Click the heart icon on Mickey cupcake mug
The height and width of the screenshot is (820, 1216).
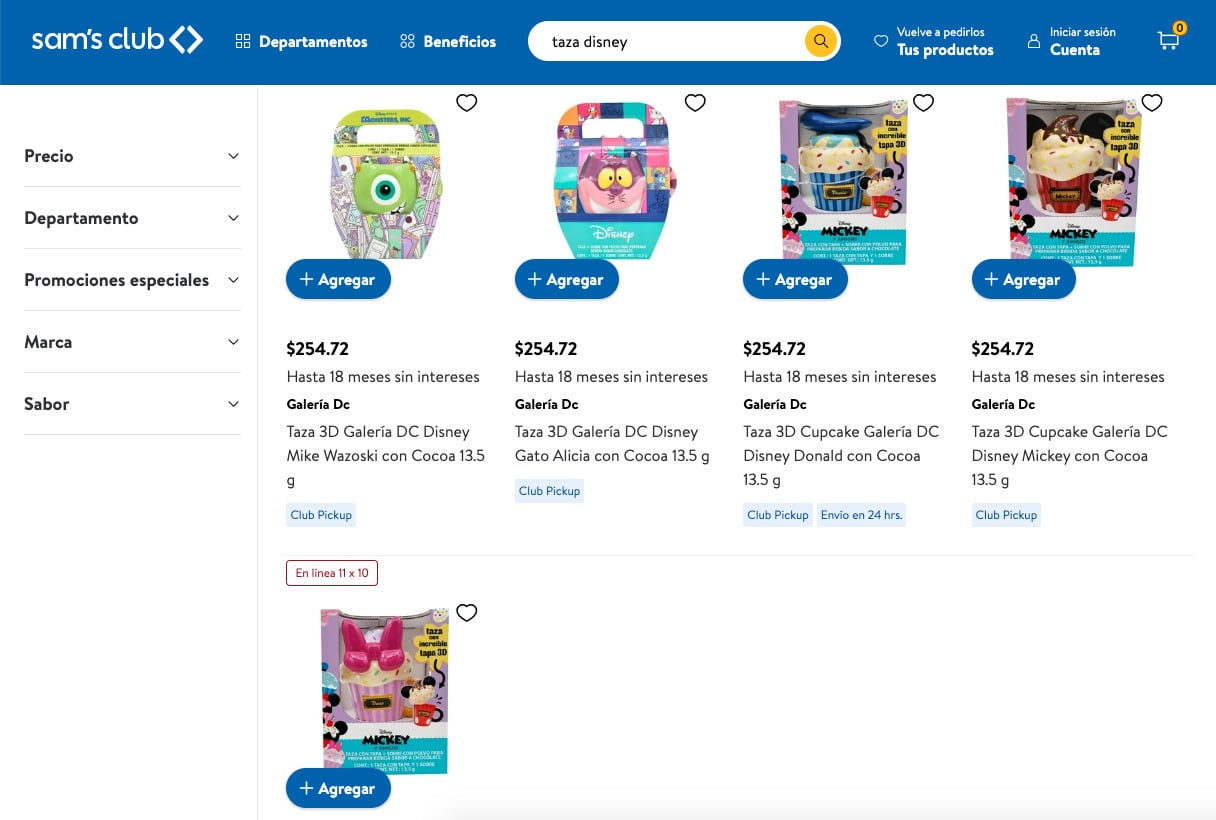[1151, 102]
